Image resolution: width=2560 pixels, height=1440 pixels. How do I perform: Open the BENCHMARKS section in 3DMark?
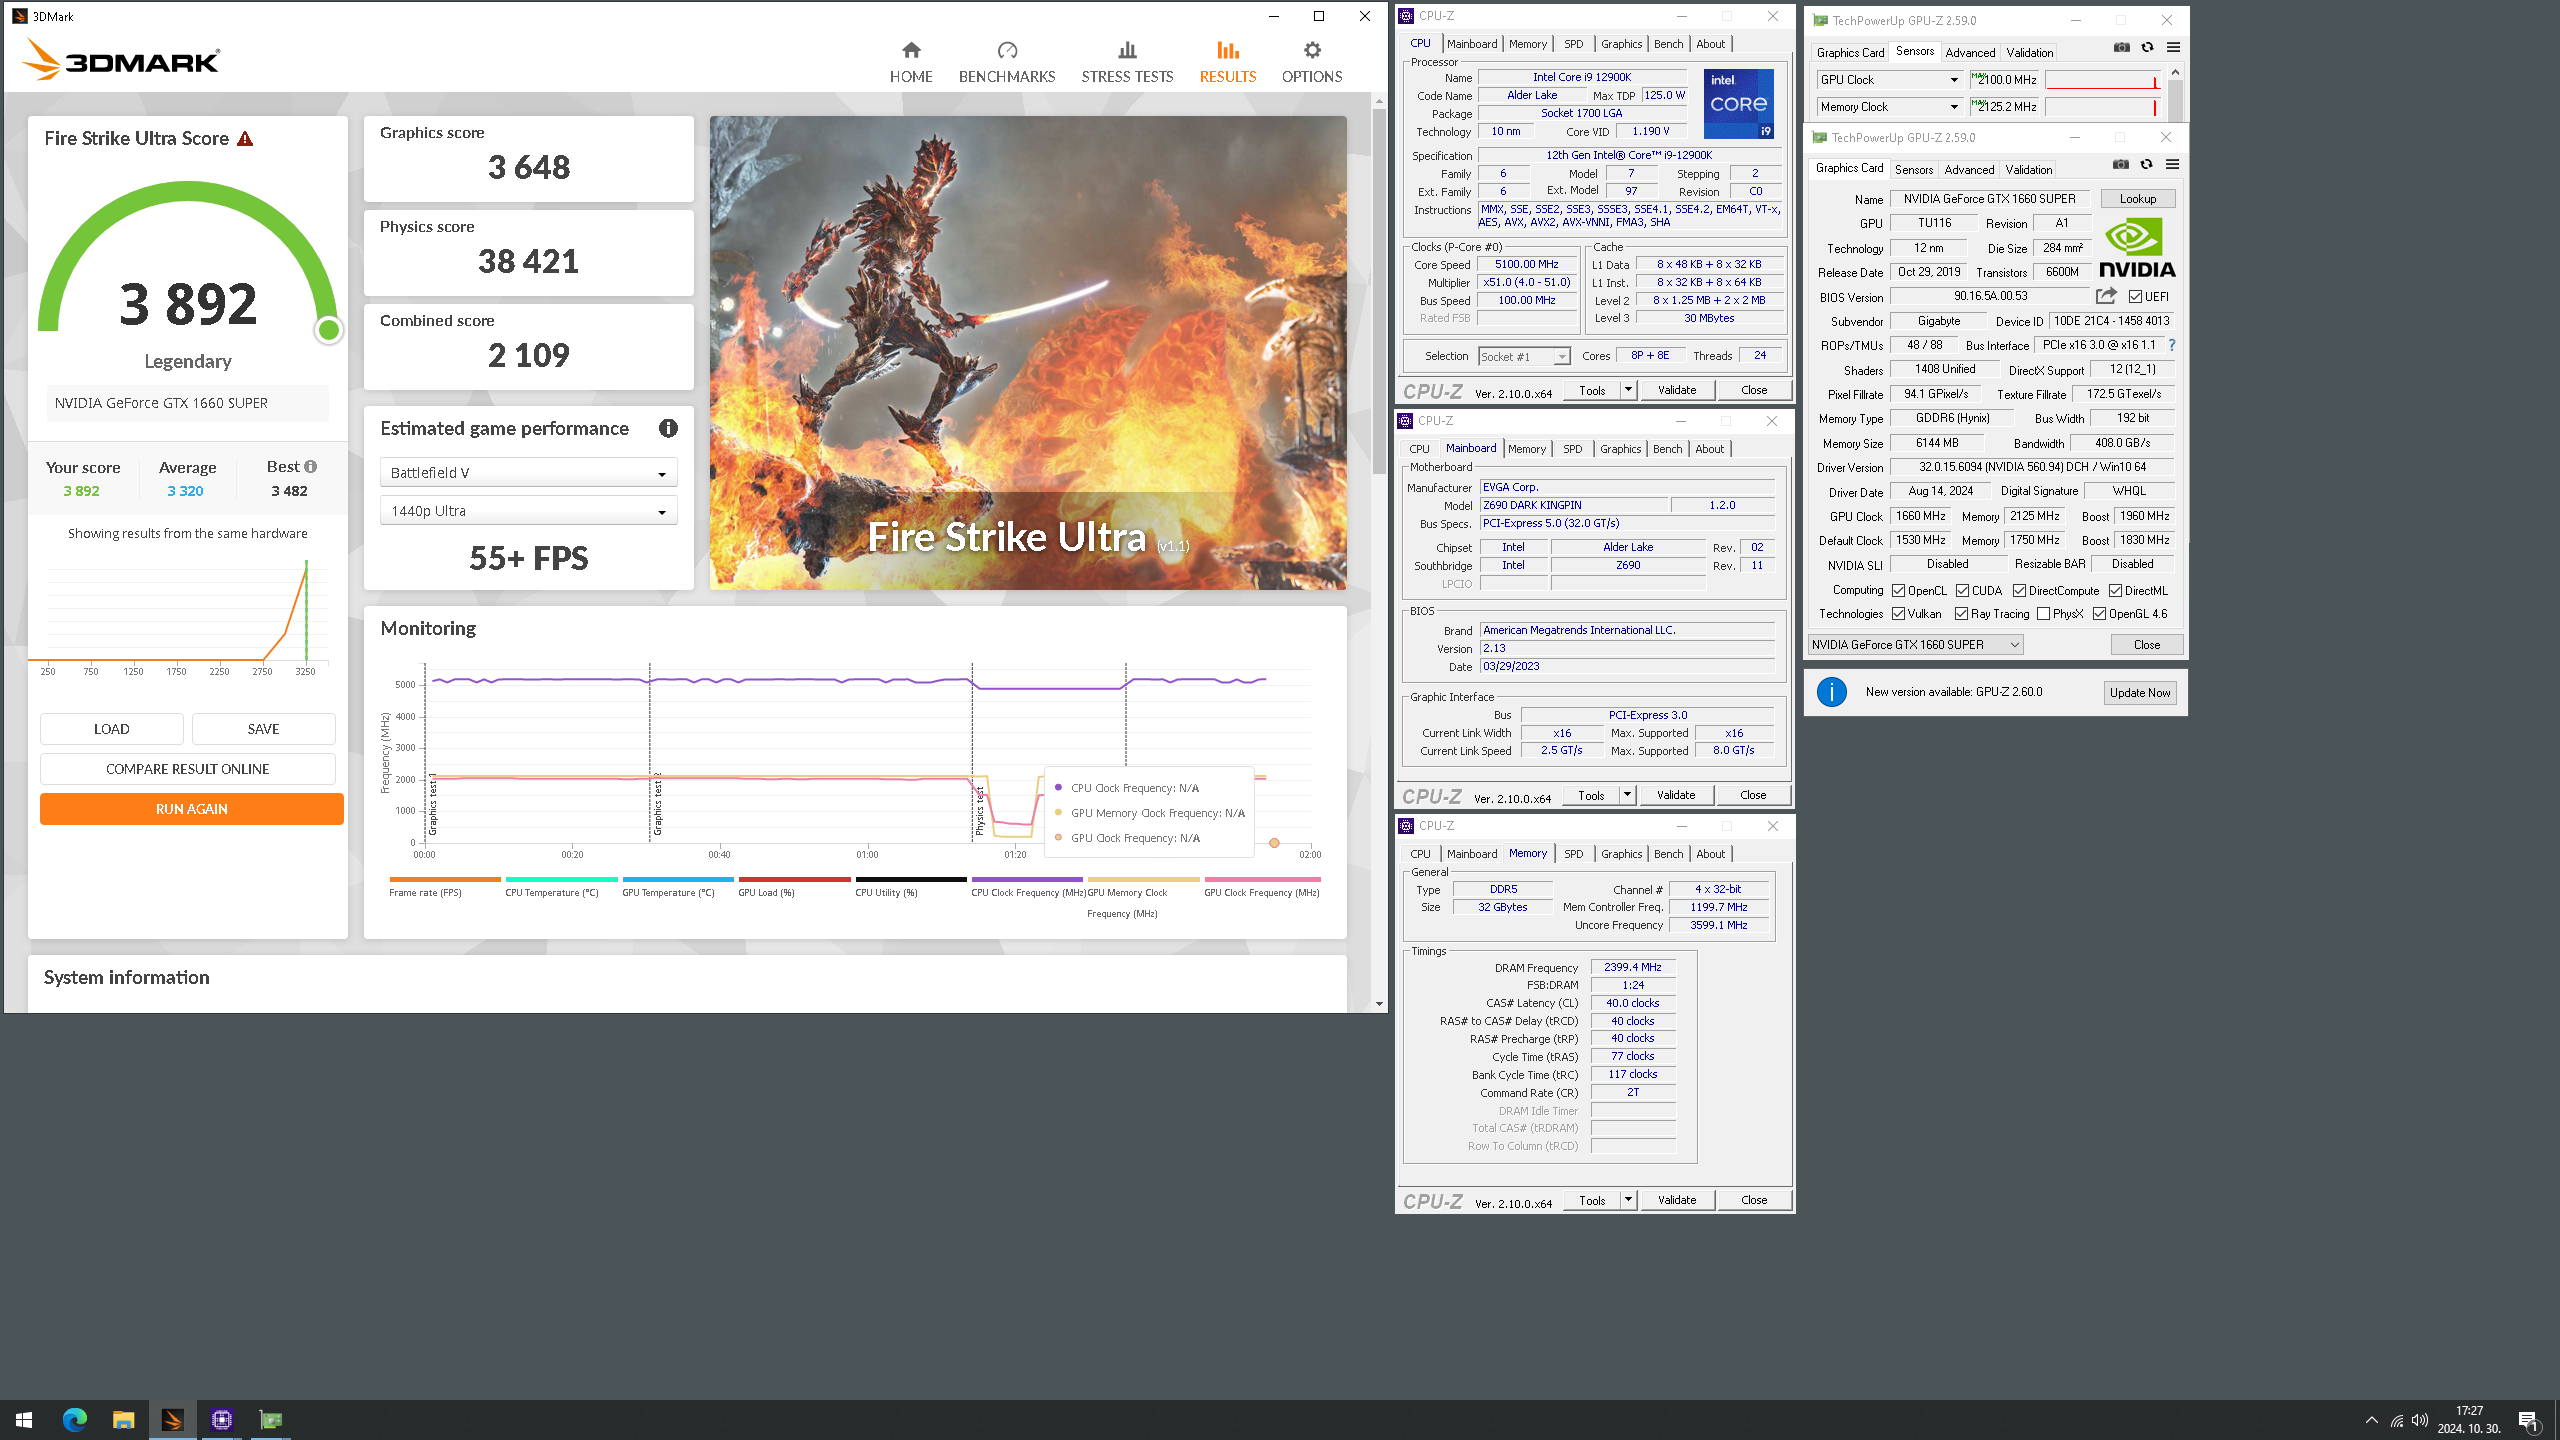[1006, 62]
